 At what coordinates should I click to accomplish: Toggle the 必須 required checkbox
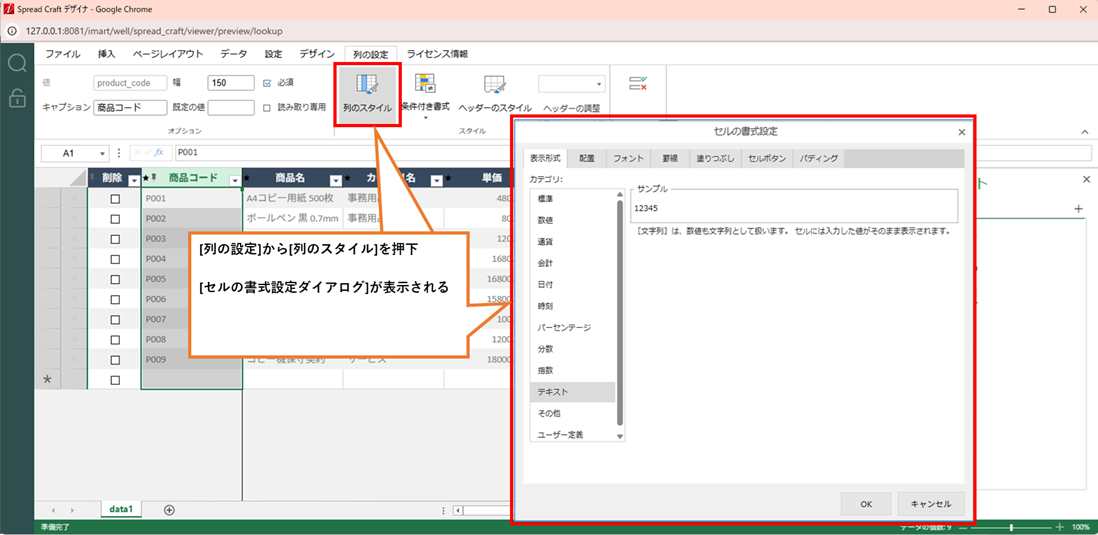tap(266, 83)
